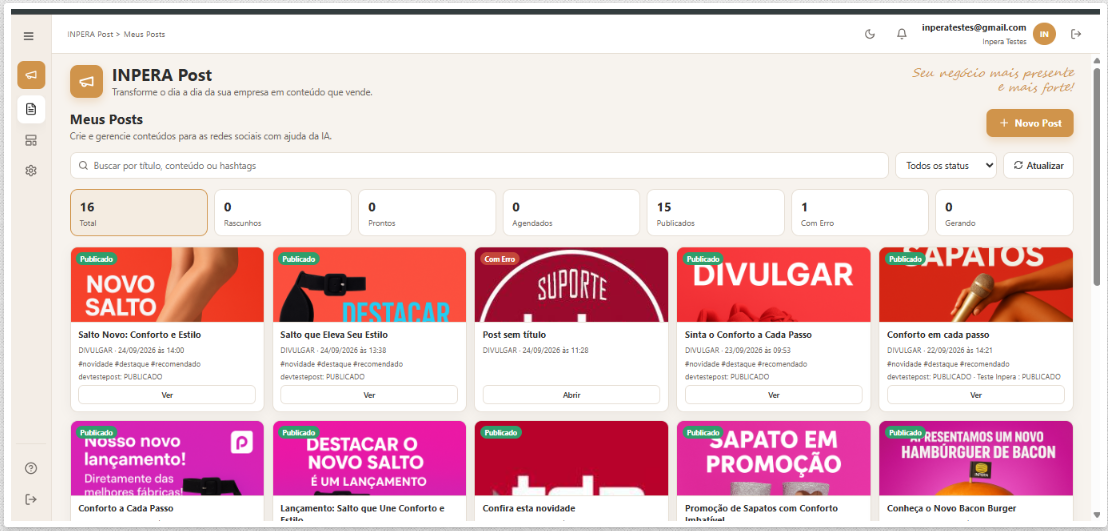Viewport: 1108px width, 531px height.
Task: Click the Atualizar refresh button
Action: (x=1038, y=165)
